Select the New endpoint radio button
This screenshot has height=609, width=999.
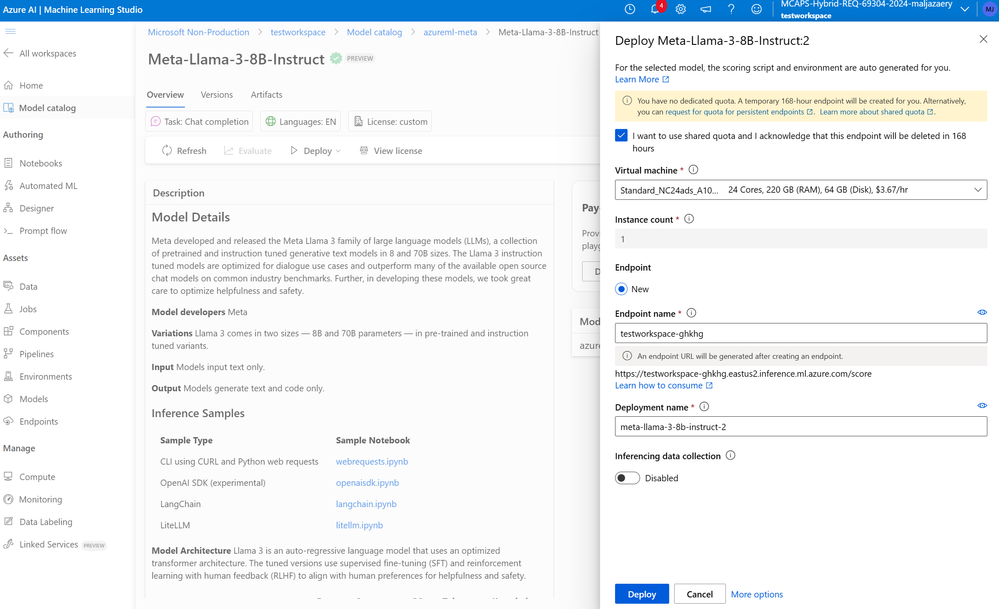pos(621,289)
